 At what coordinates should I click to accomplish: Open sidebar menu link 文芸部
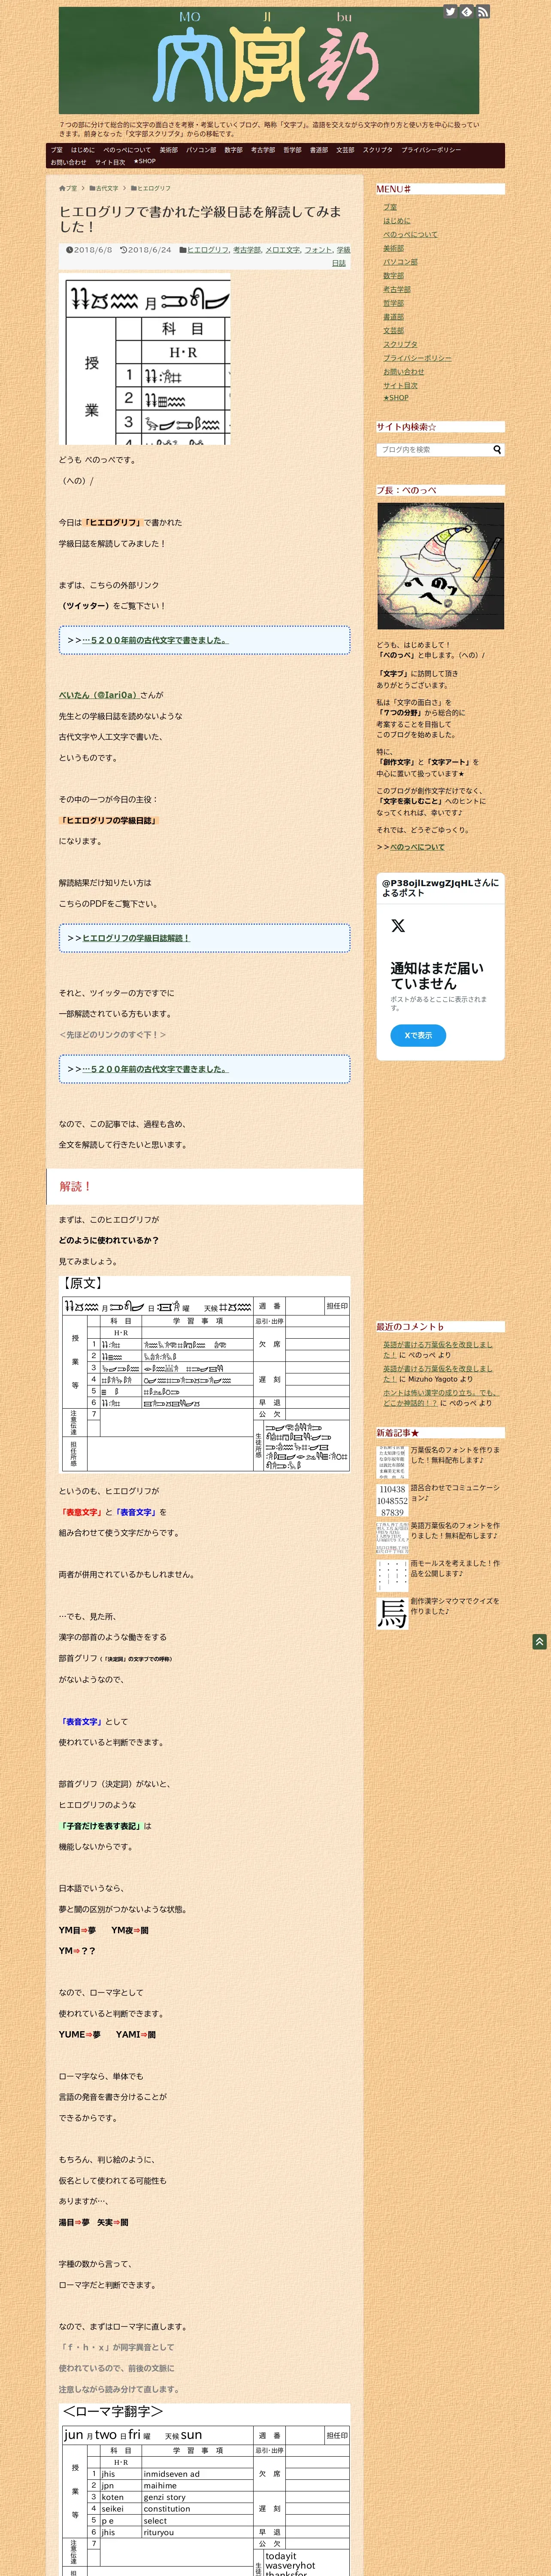pyautogui.click(x=393, y=330)
